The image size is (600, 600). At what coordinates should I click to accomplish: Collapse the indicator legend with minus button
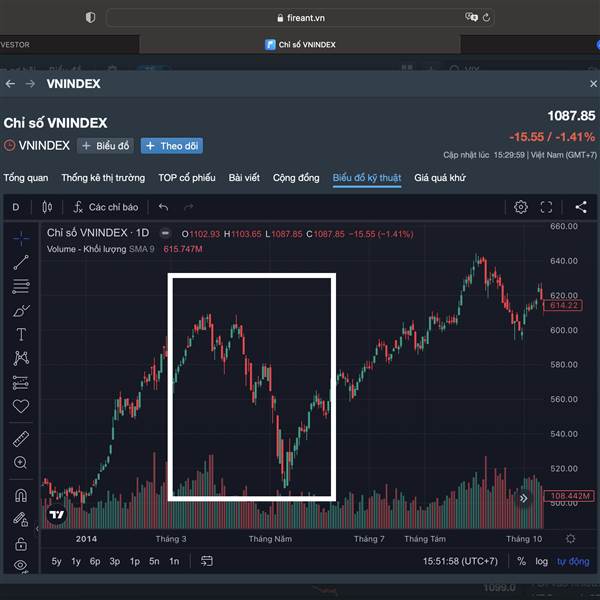[x=165, y=233]
